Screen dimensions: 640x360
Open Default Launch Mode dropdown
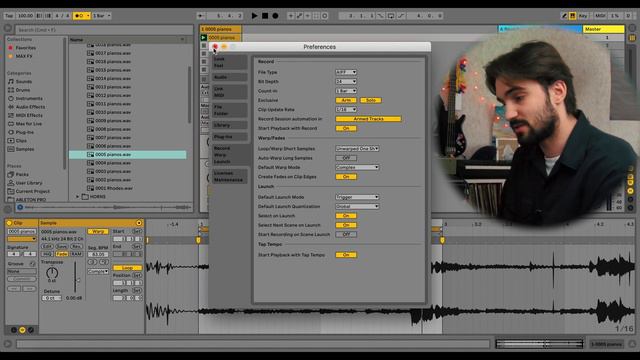click(357, 197)
